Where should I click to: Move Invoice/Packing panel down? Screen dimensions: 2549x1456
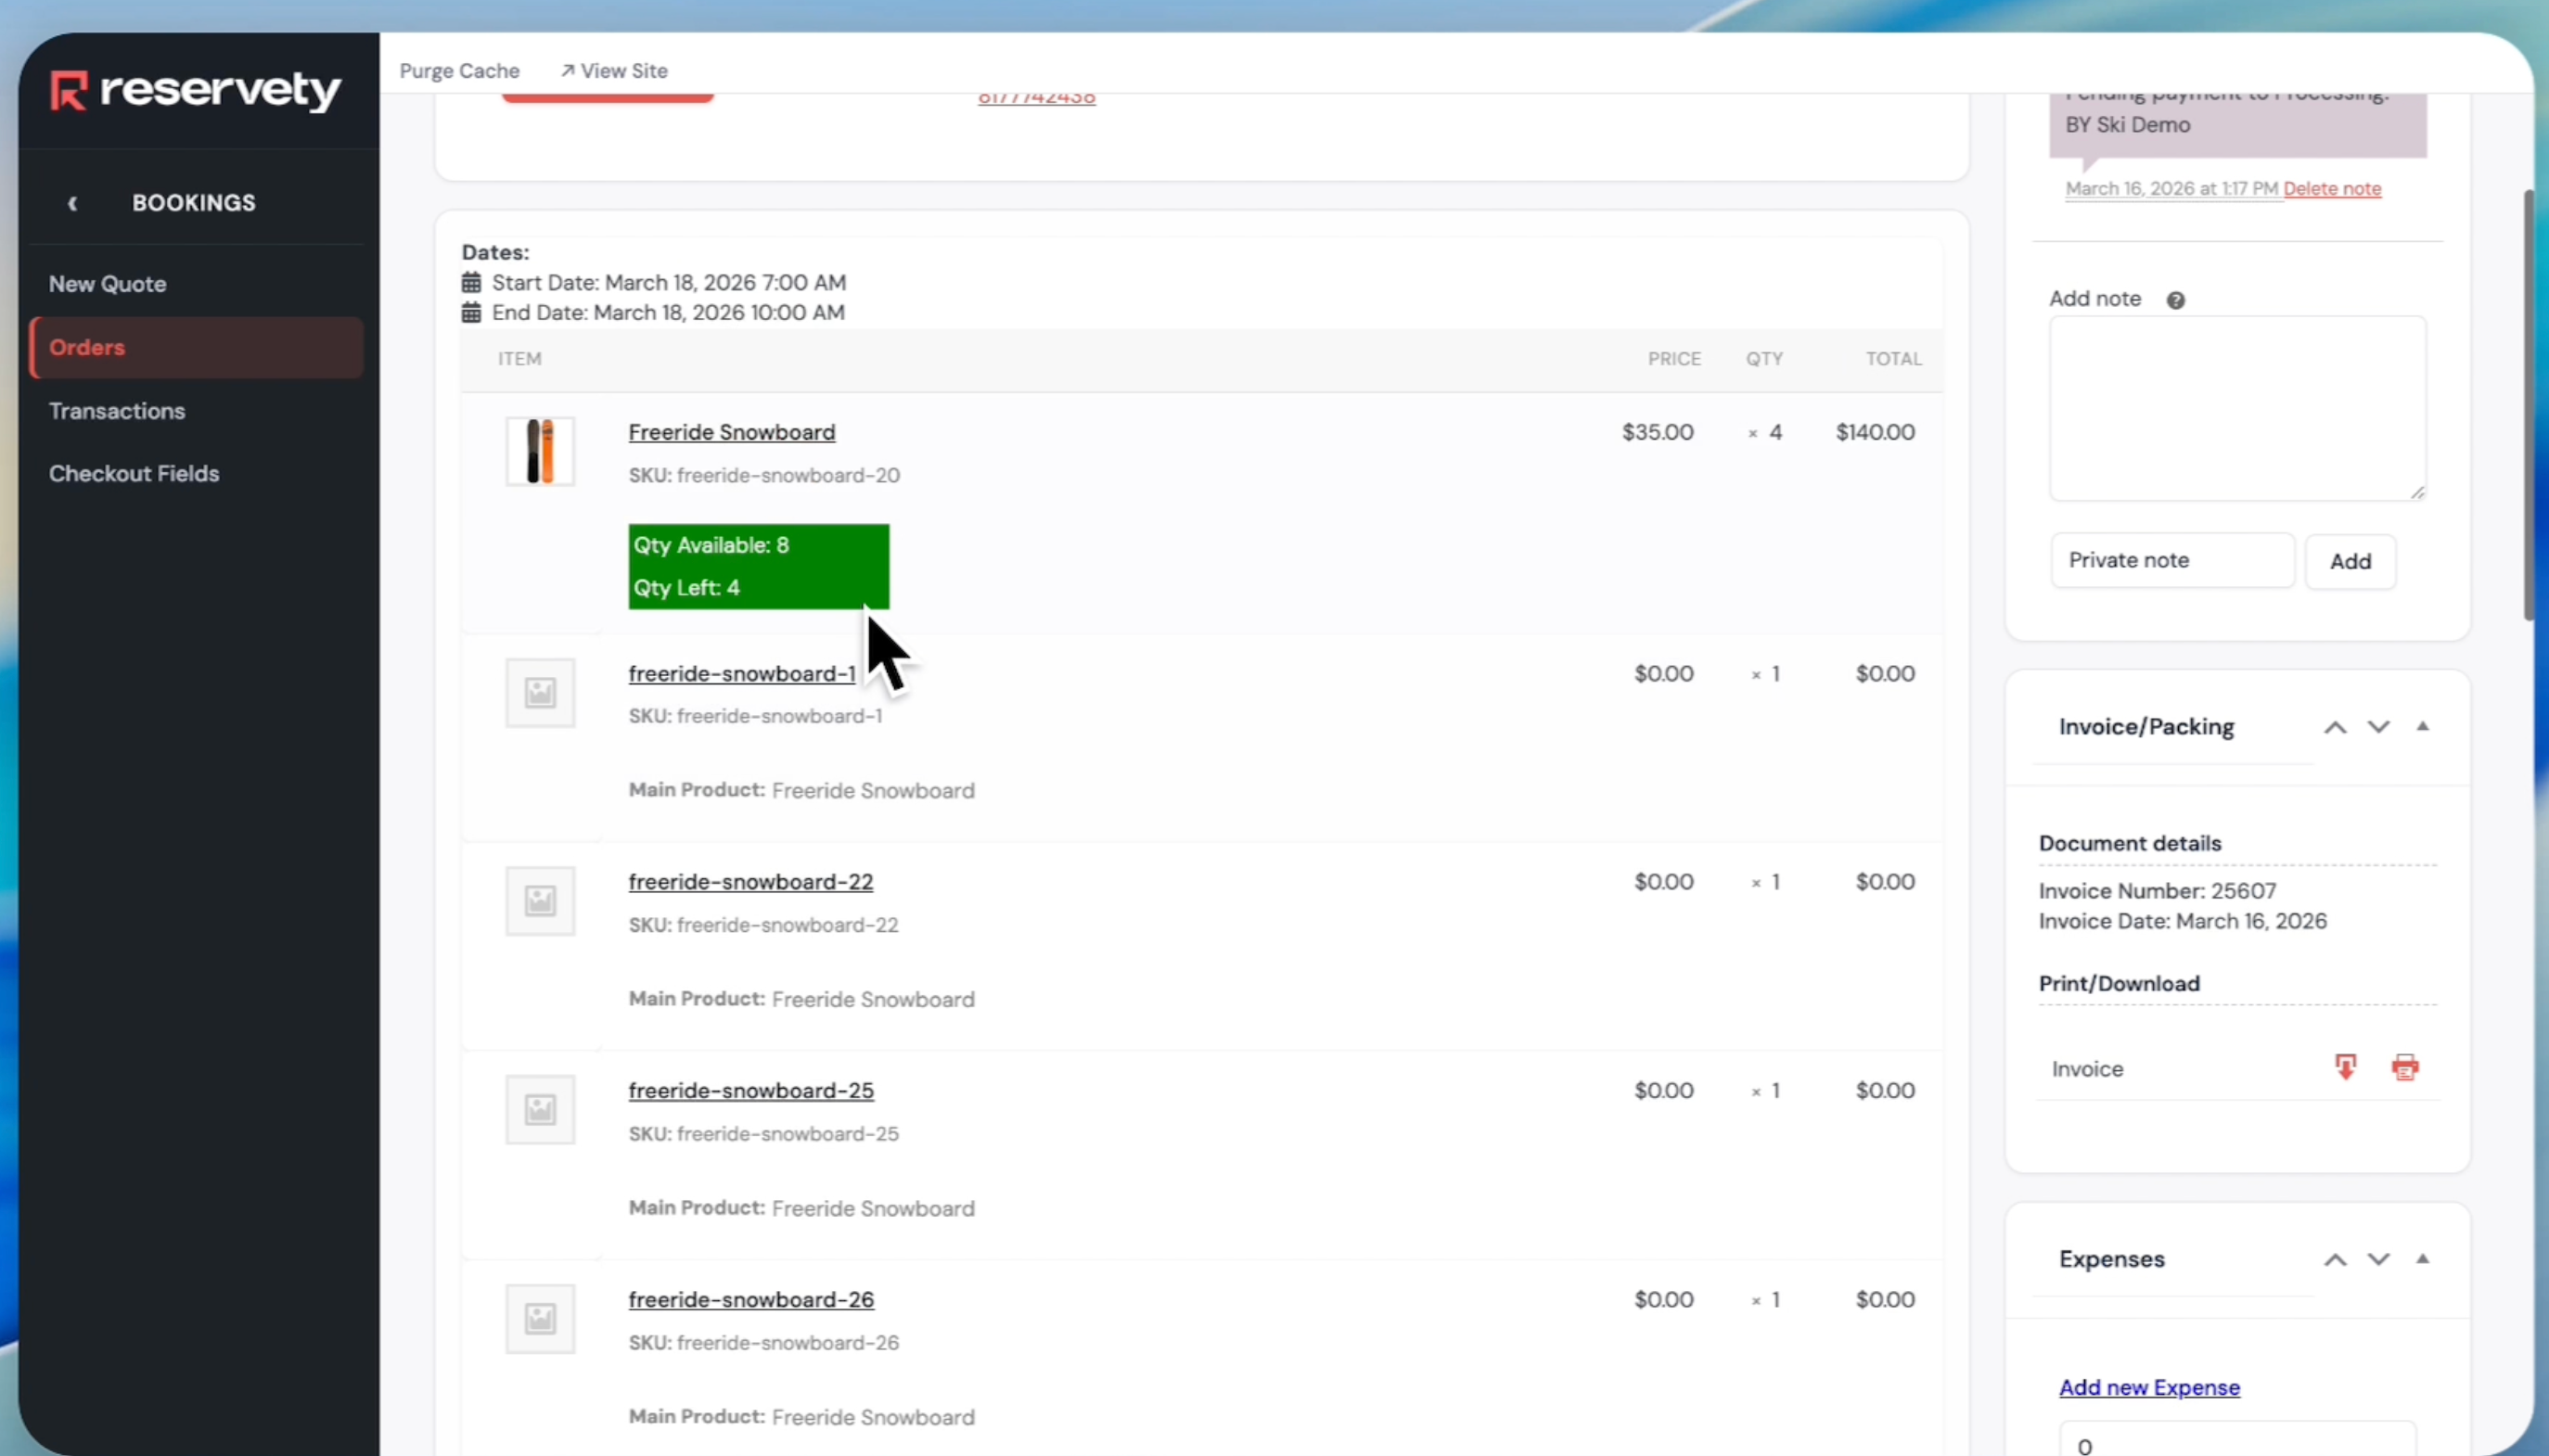point(2378,728)
